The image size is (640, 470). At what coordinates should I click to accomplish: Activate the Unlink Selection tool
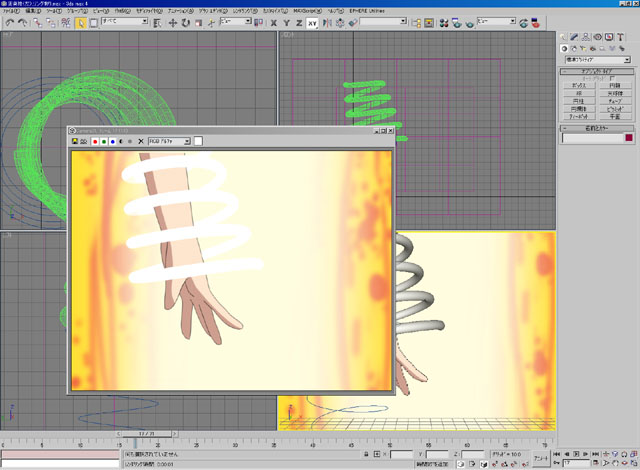coord(51,23)
